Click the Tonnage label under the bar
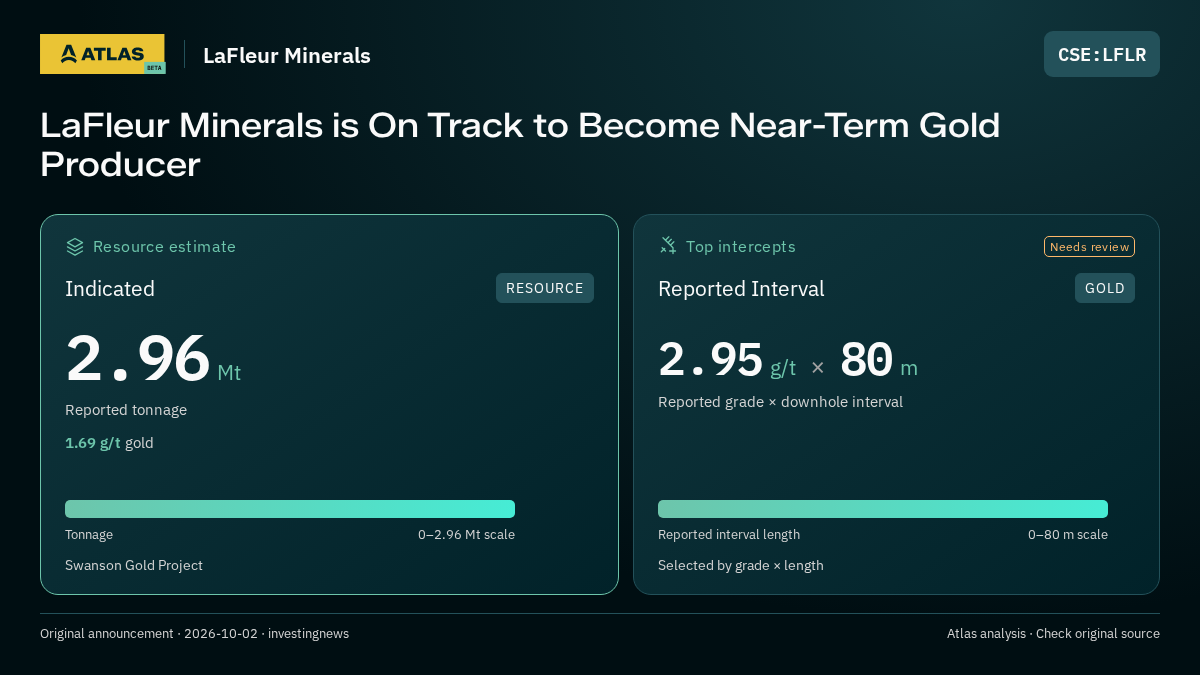Image resolution: width=1200 pixels, height=675 pixels. (x=89, y=535)
